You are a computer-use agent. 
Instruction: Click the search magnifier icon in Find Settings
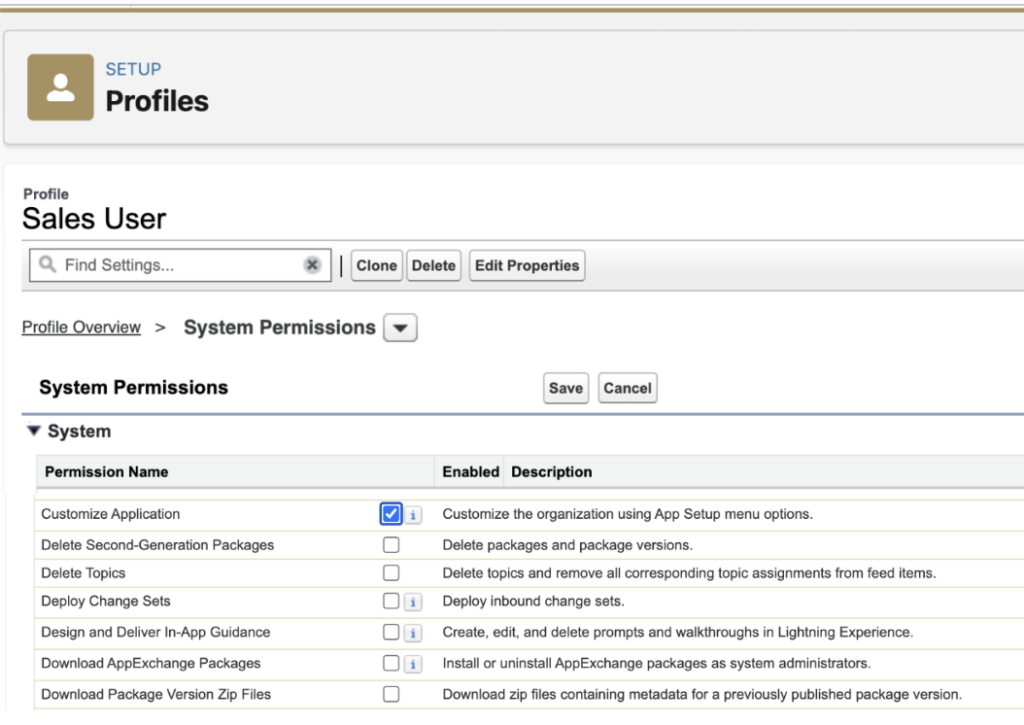click(x=47, y=265)
